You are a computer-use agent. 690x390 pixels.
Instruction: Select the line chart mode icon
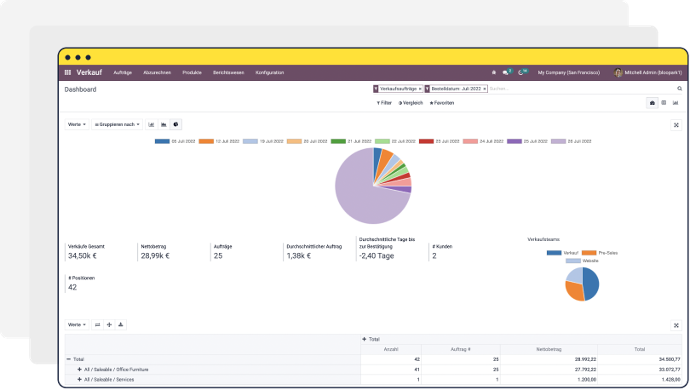(x=164, y=125)
